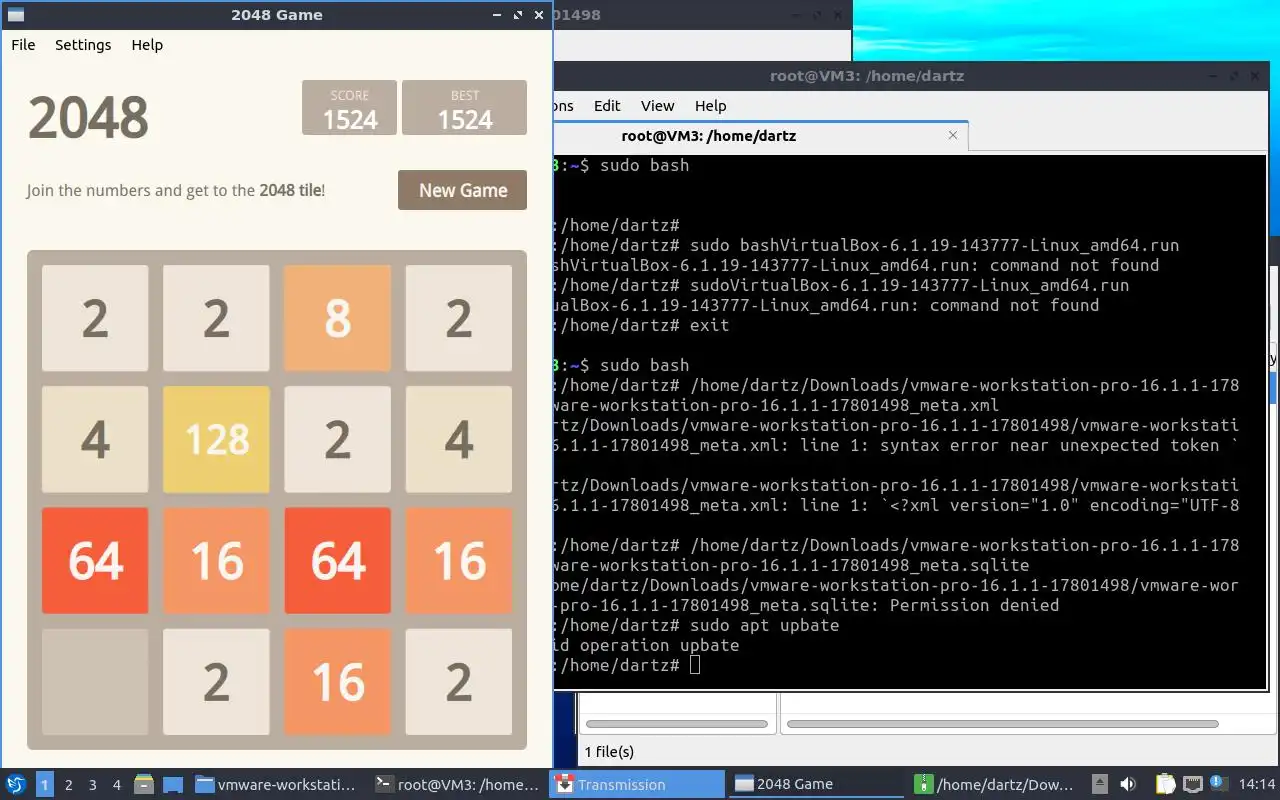This screenshot has height=800, width=1280.
Task: Click the right pane horizontal scrollbar in file manager
Action: click(x=1003, y=724)
